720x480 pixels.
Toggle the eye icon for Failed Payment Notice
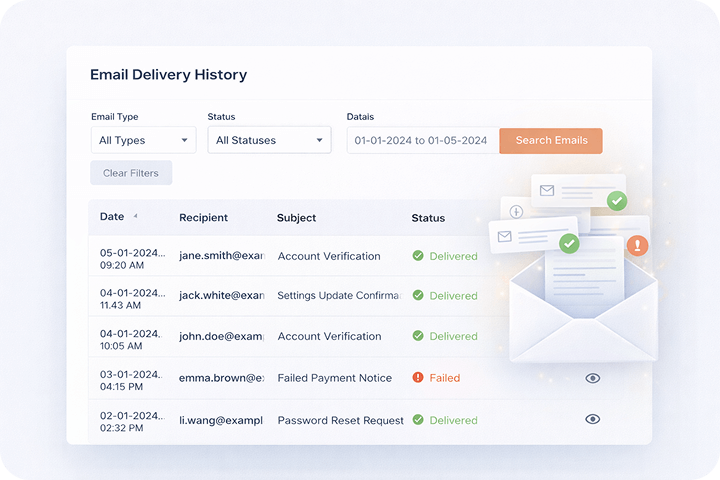click(x=592, y=378)
